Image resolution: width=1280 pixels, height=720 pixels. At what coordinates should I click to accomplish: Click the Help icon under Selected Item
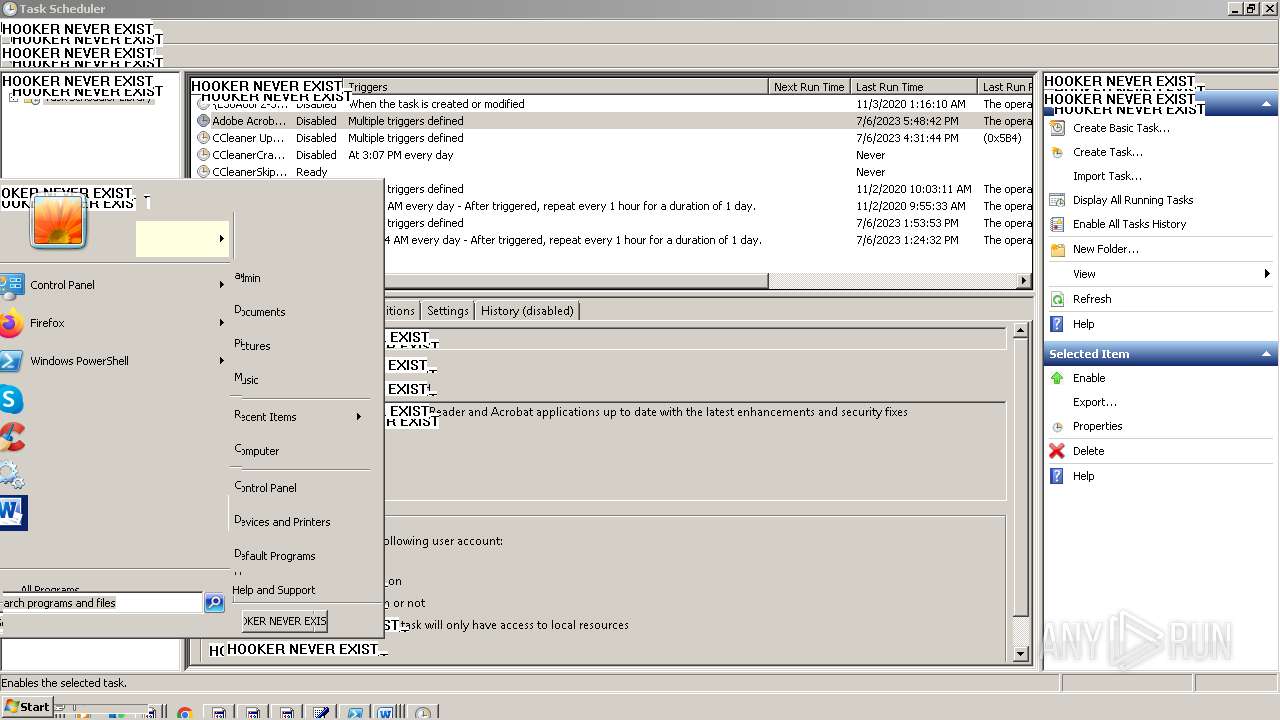[1057, 476]
